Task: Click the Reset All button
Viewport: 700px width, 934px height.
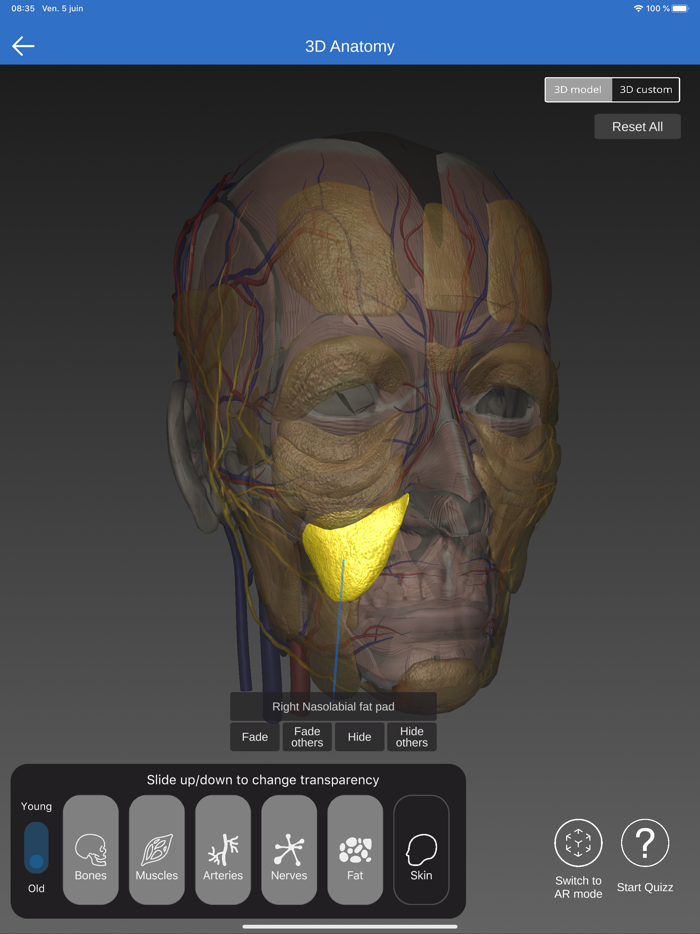Action: [637, 126]
